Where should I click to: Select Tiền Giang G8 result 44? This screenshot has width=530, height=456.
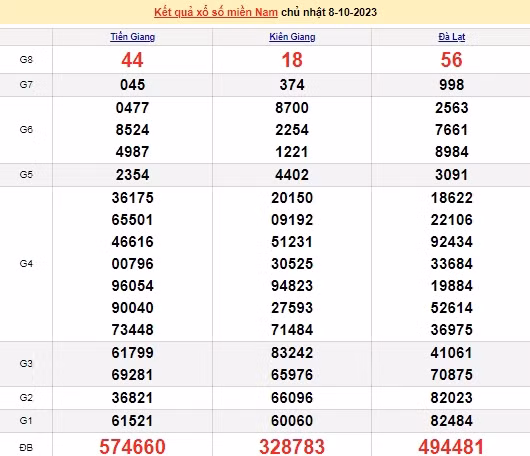[132, 60]
